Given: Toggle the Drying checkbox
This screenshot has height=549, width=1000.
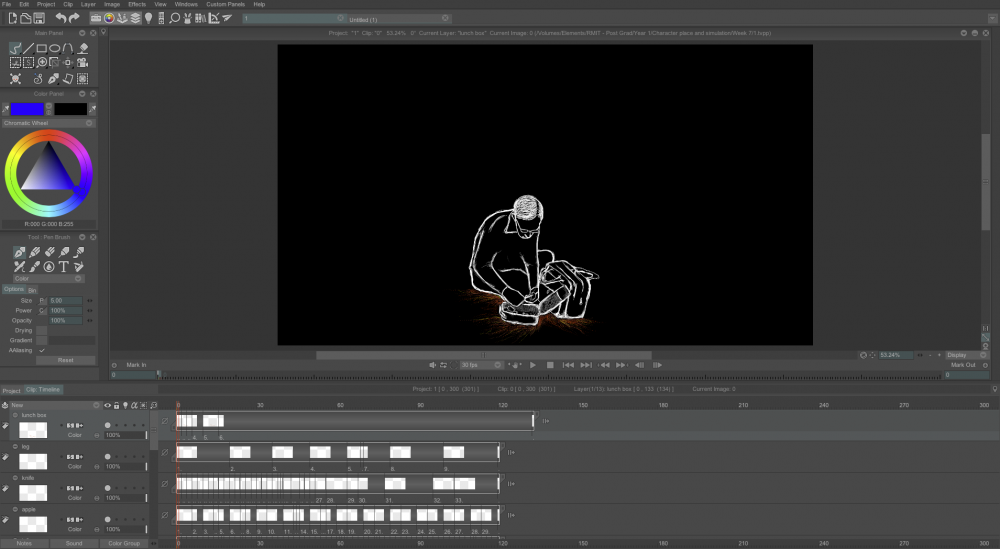Looking at the screenshot, I should coord(42,330).
